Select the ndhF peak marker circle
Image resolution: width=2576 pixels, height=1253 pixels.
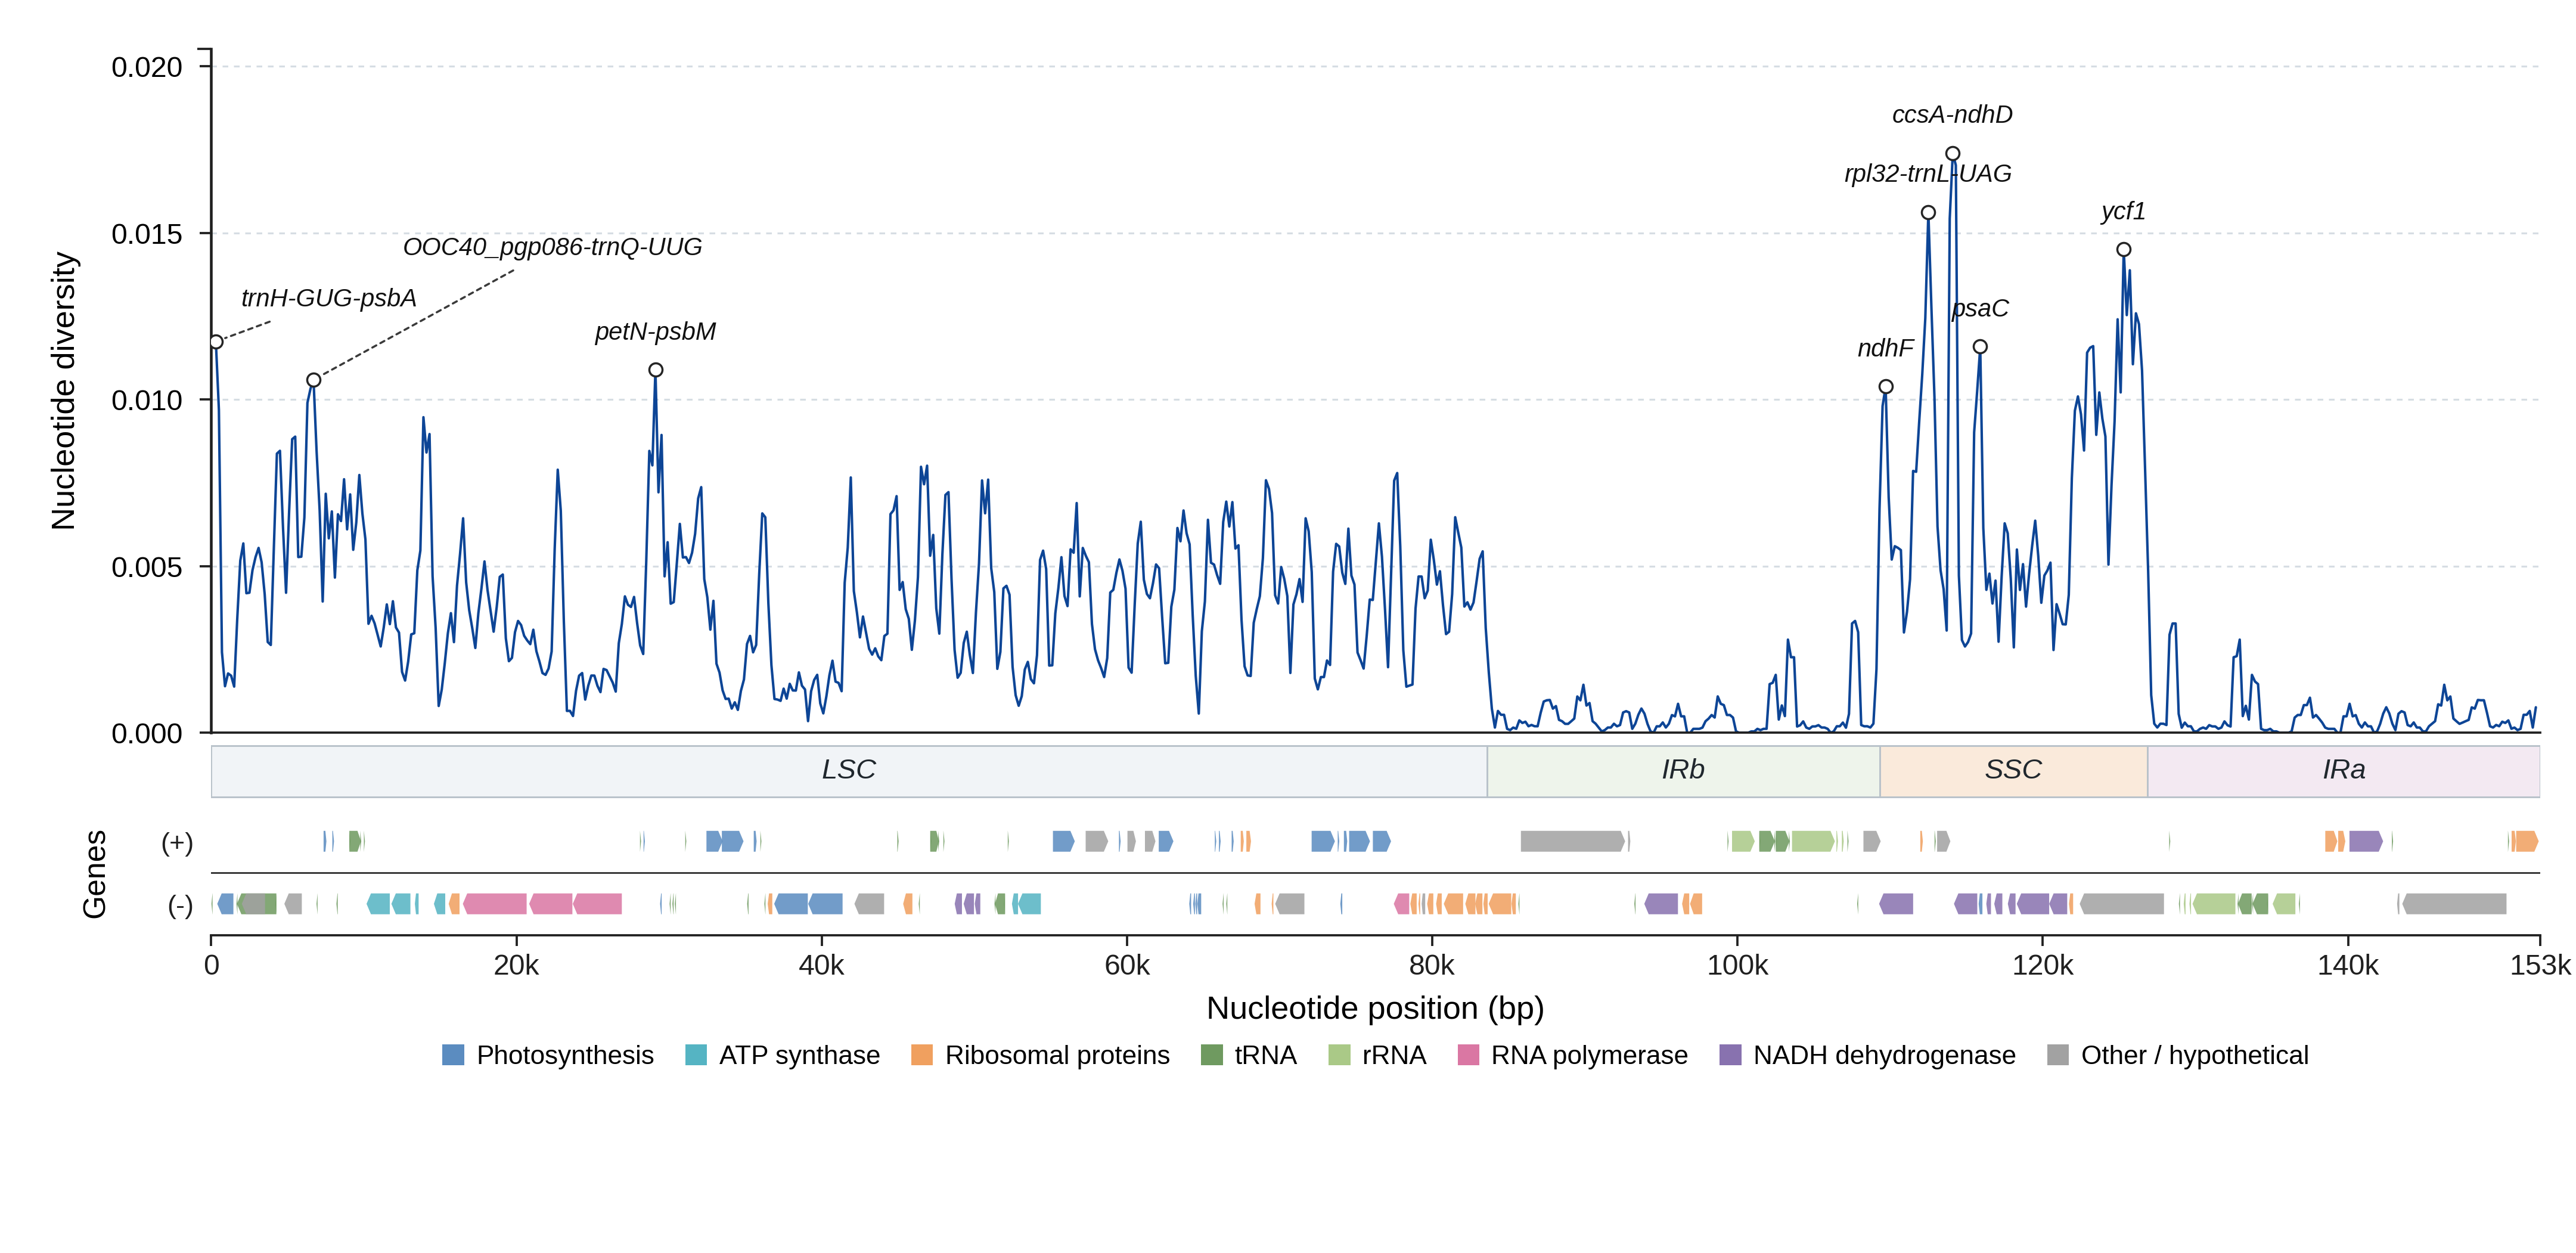[1886, 387]
